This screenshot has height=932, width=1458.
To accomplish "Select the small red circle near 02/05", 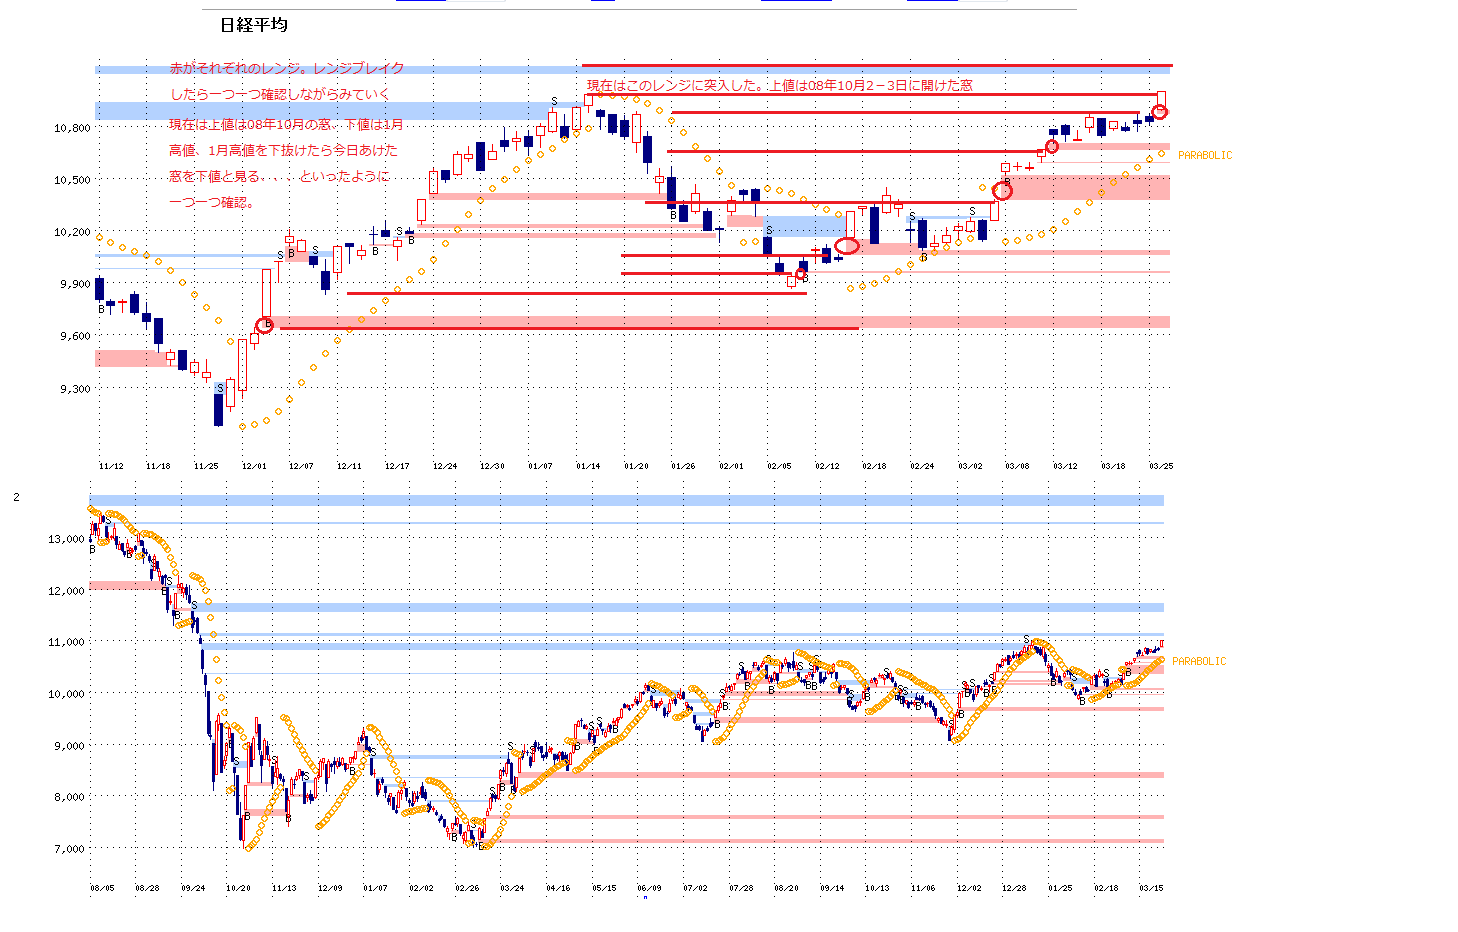I will pyautogui.click(x=800, y=274).
